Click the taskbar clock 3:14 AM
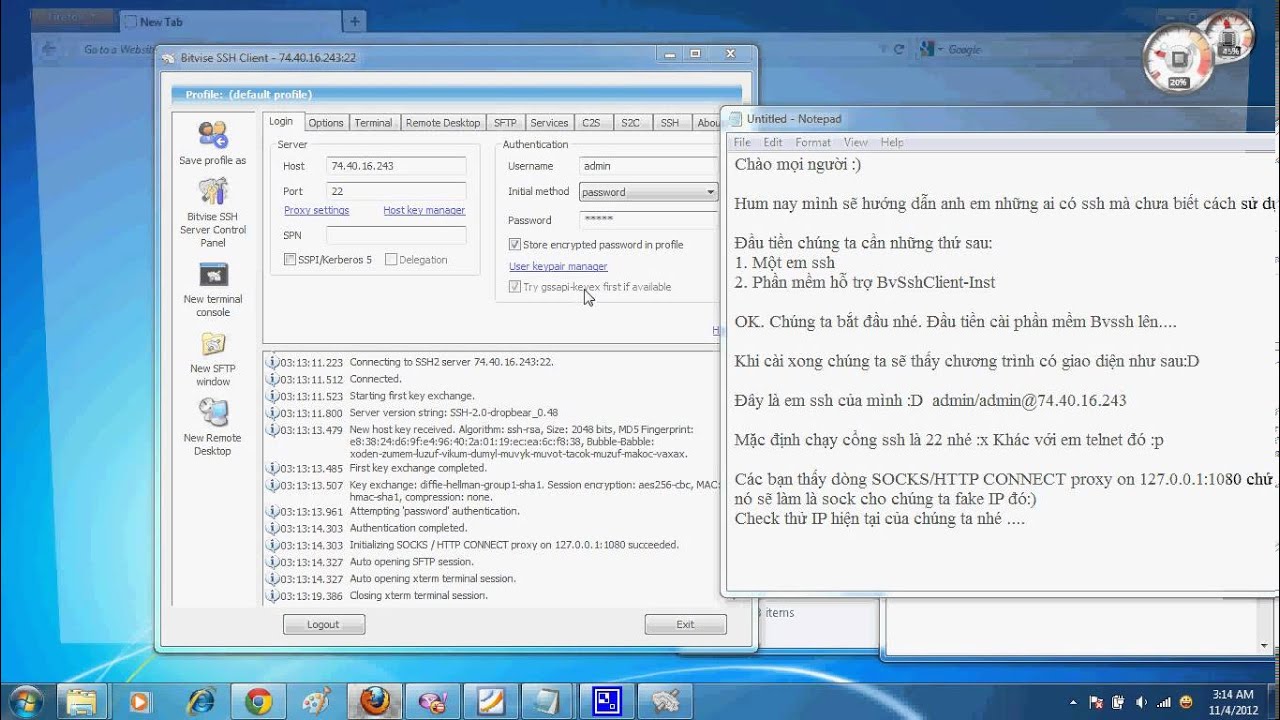Screen dimensions: 1280x720 1233,701
